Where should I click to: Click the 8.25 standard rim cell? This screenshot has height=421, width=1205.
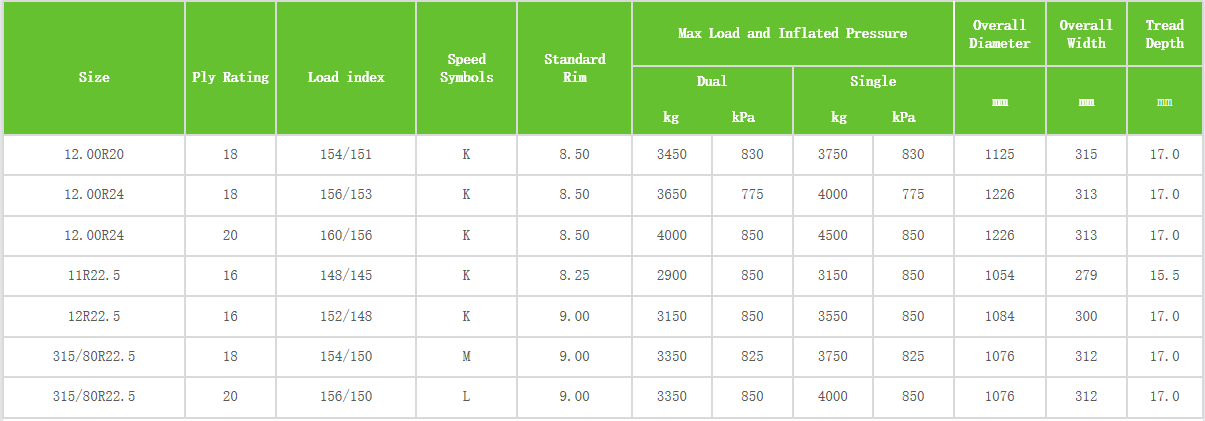pyautogui.click(x=574, y=275)
